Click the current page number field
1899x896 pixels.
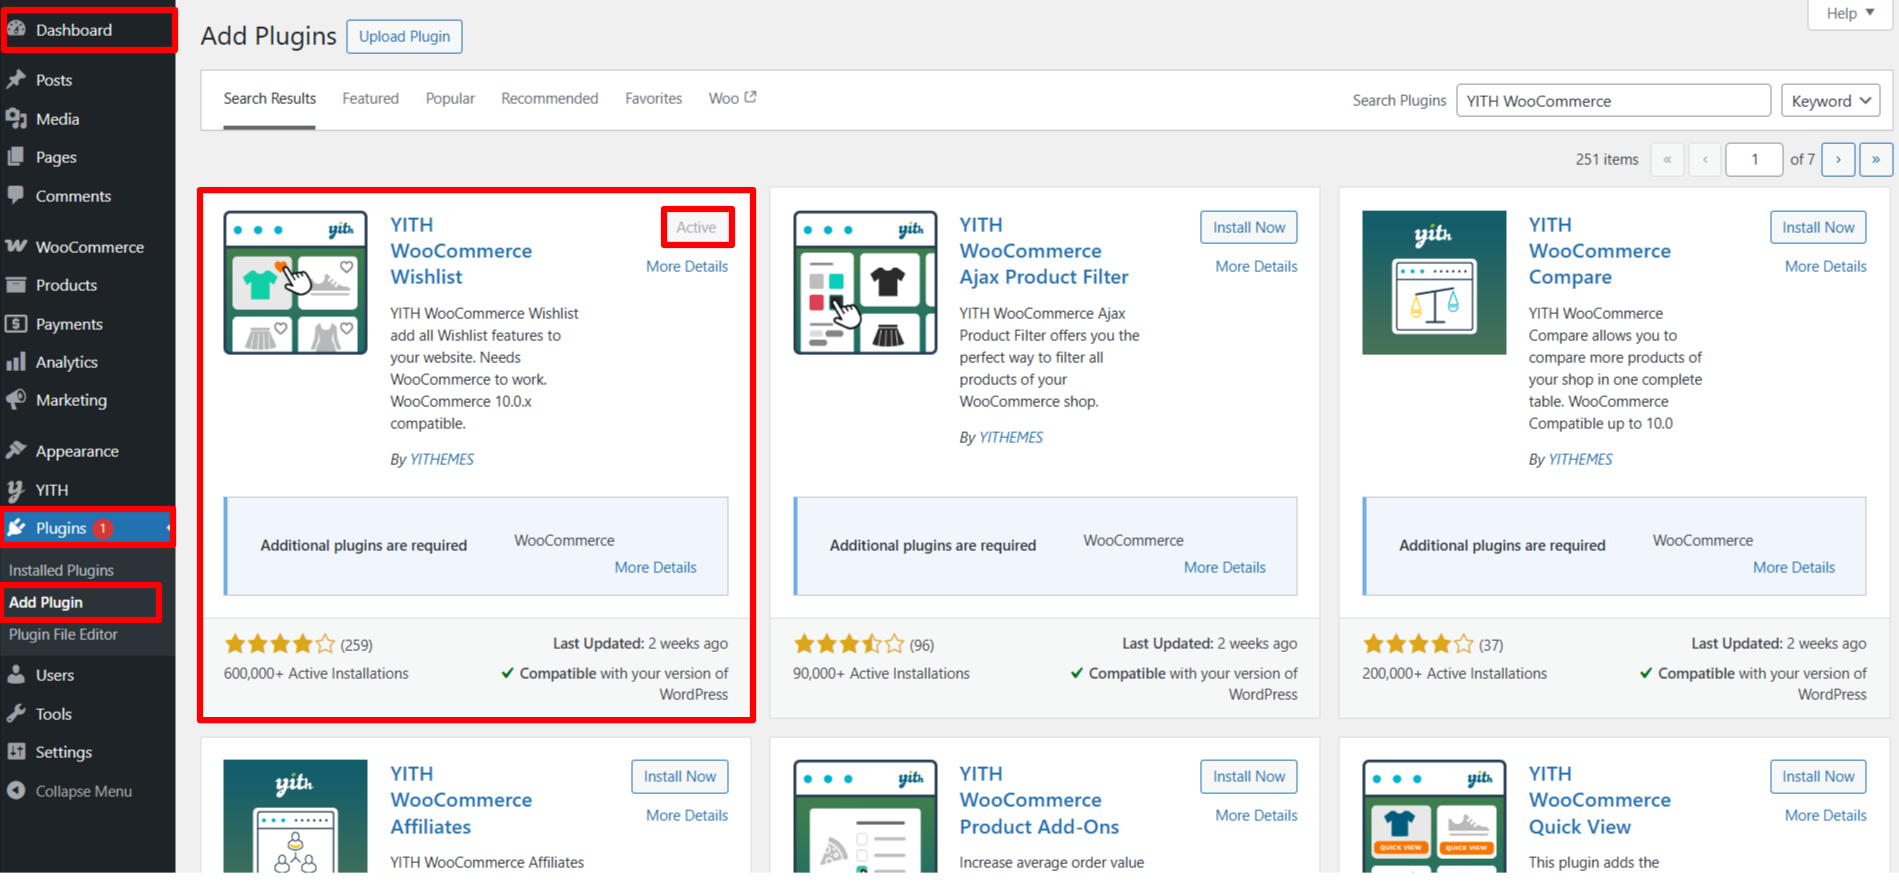tap(1754, 159)
